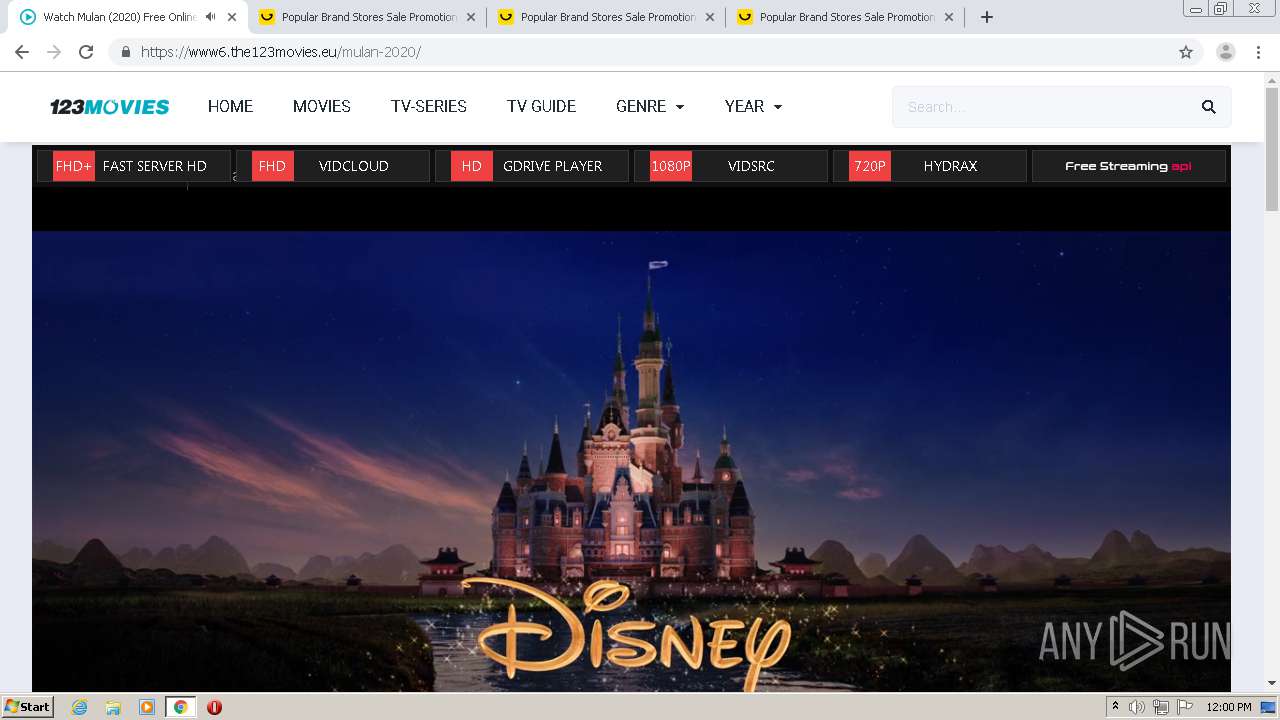
Task: Switch to rightmost Popular Brand Stores tab
Action: (x=846, y=17)
